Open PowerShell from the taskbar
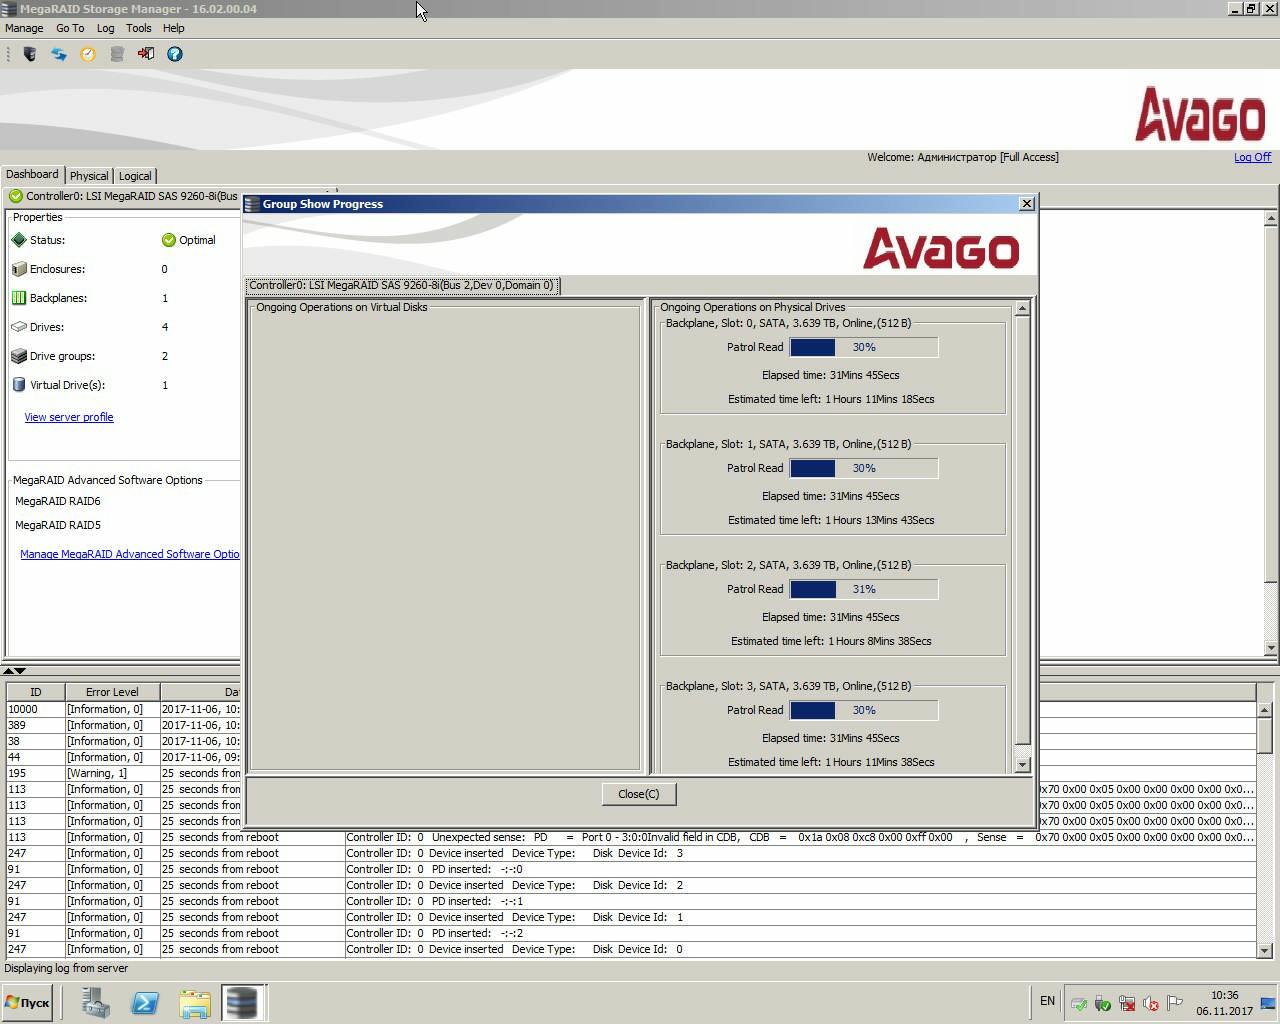Image resolution: width=1280 pixels, height=1024 pixels. 145,1002
